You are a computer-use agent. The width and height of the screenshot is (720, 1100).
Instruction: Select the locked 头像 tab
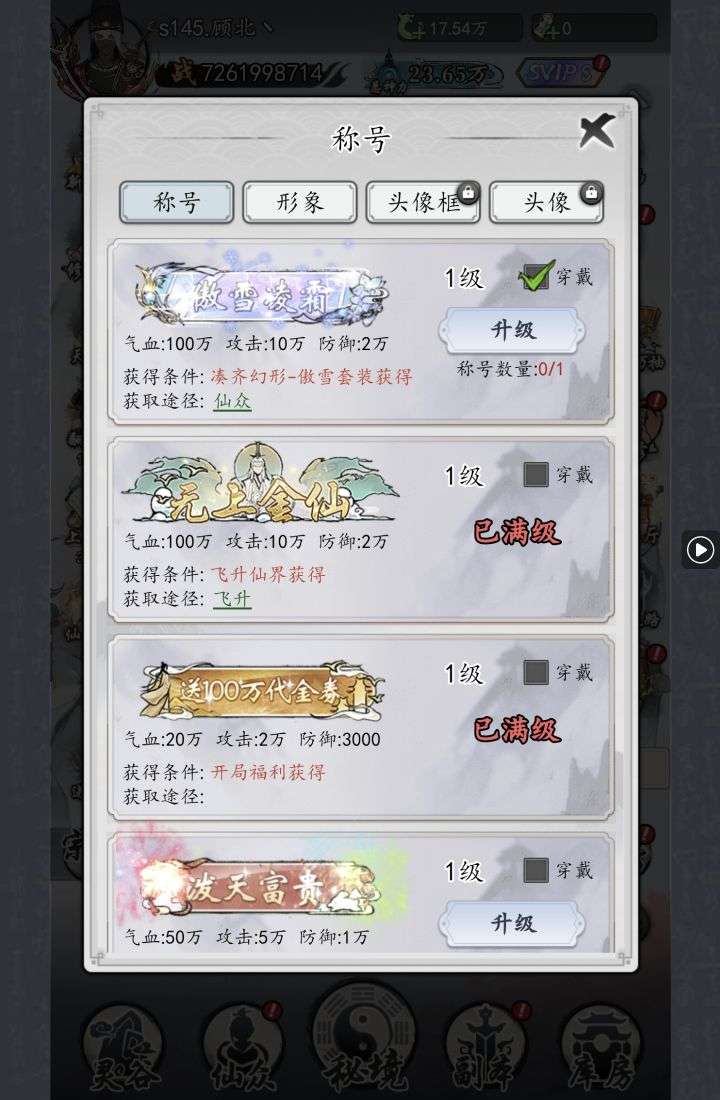(x=546, y=203)
